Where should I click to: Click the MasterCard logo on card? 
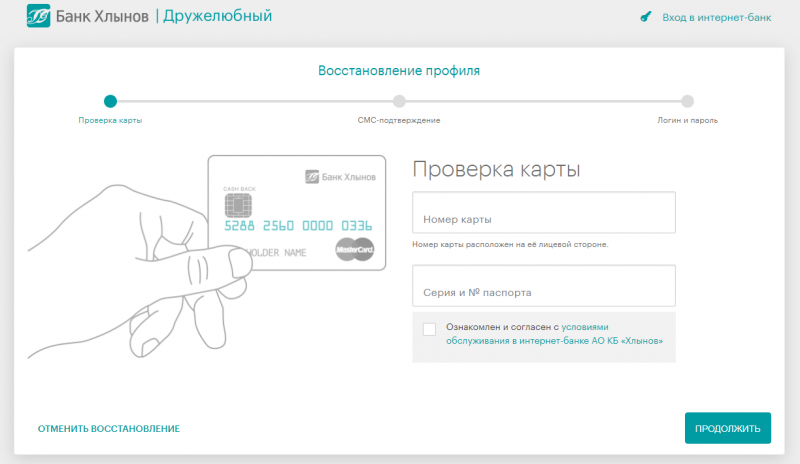(355, 250)
